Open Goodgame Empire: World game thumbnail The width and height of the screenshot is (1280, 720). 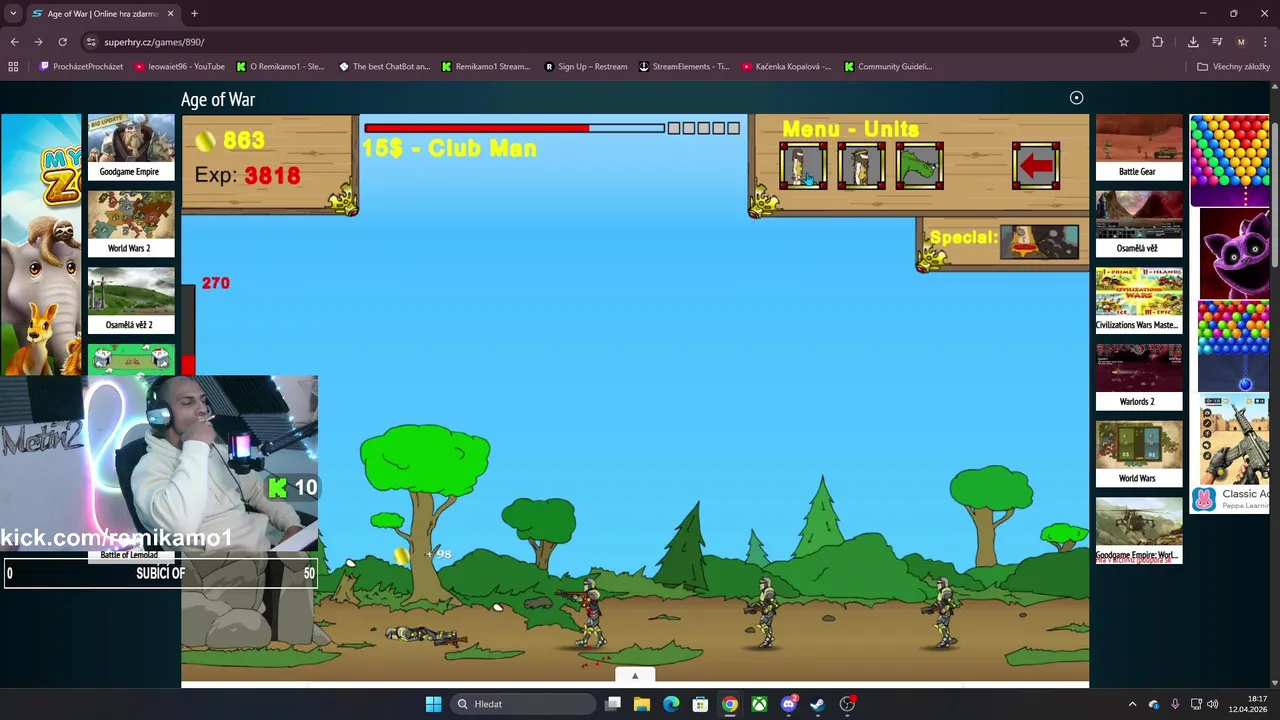click(1138, 530)
